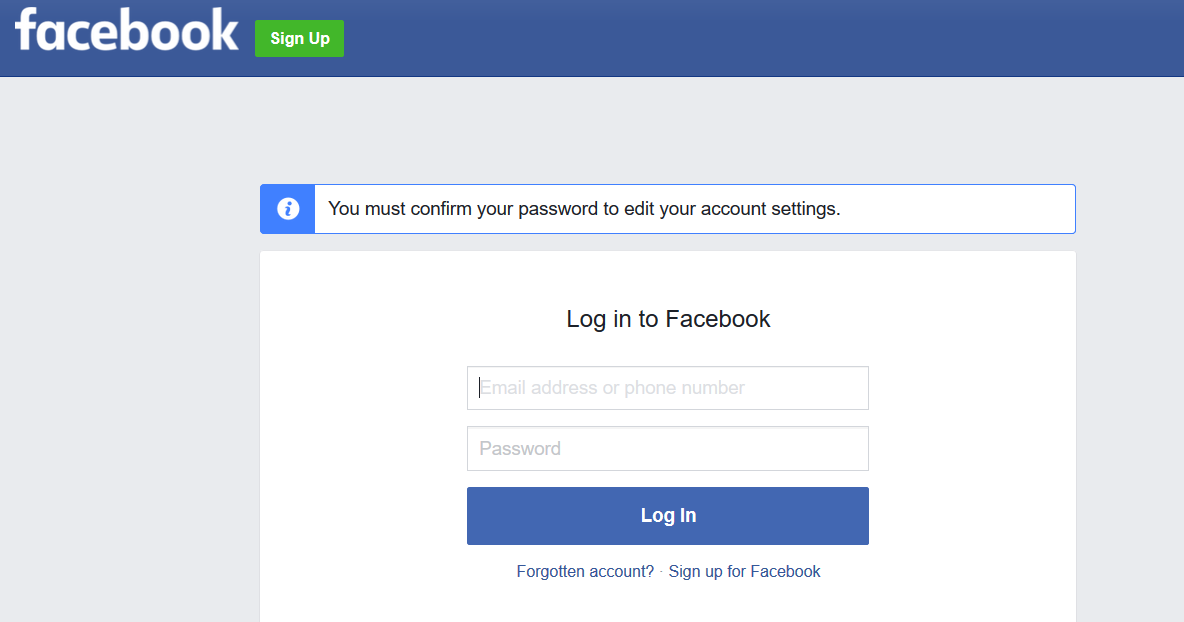Click the account settings phrase in the notice
The width and height of the screenshot is (1184, 622).
point(768,209)
